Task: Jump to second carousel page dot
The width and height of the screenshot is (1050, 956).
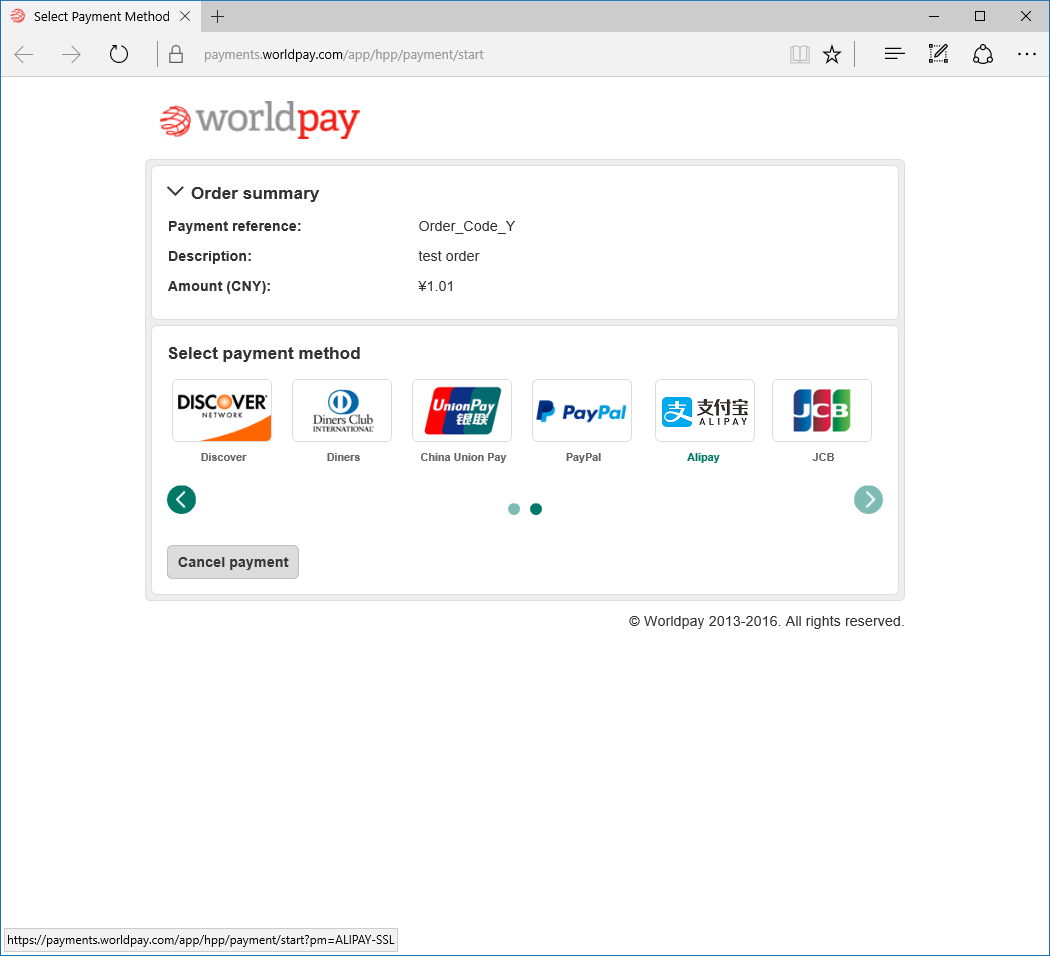Action: (x=536, y=509)
